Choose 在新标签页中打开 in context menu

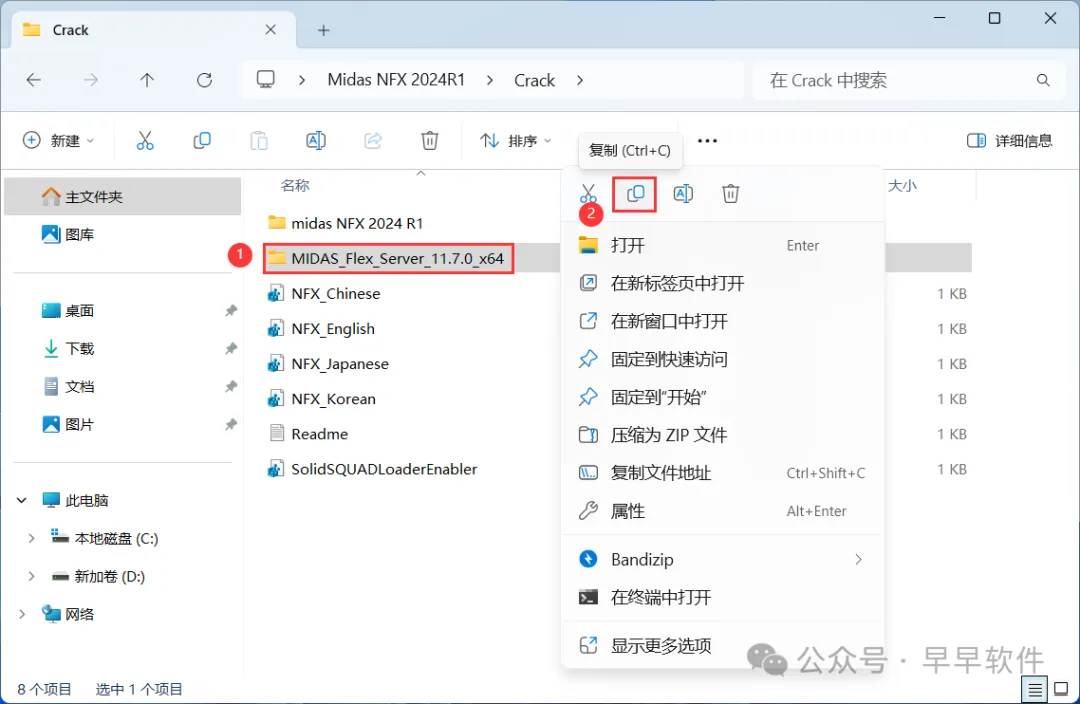coord(722,283)
